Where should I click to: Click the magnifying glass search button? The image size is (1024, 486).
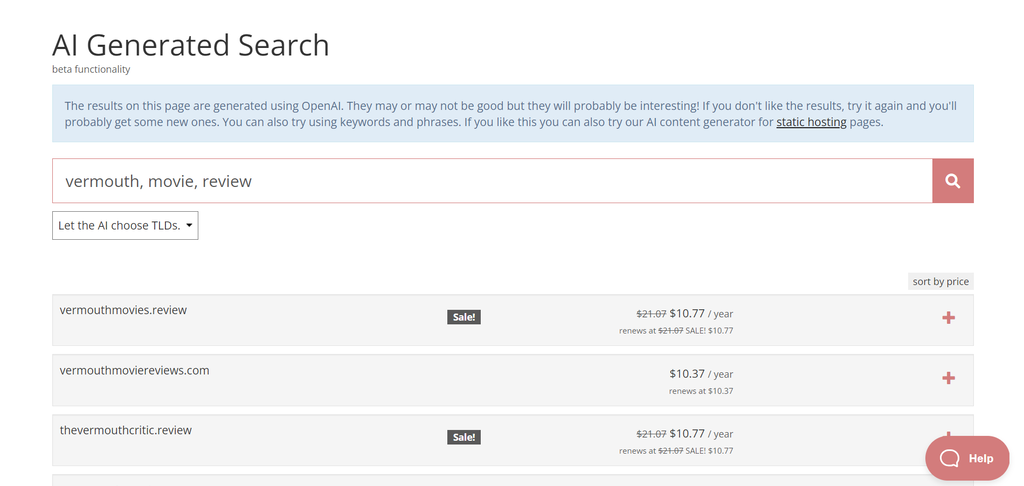(x=952, y=181)
